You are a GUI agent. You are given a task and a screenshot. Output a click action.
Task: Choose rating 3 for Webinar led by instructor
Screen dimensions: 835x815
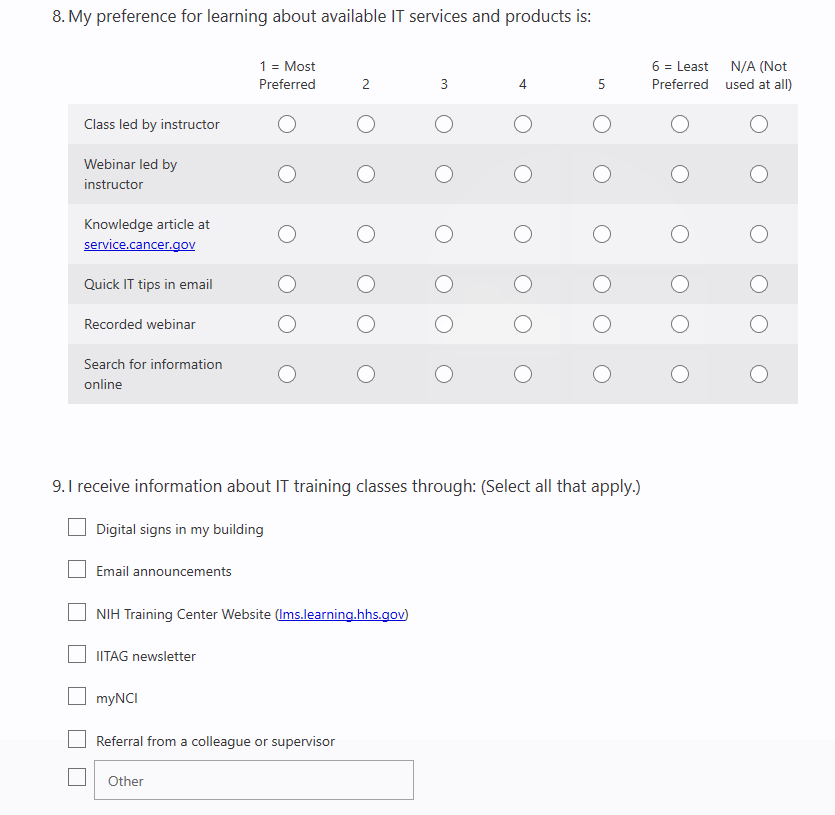444,174
